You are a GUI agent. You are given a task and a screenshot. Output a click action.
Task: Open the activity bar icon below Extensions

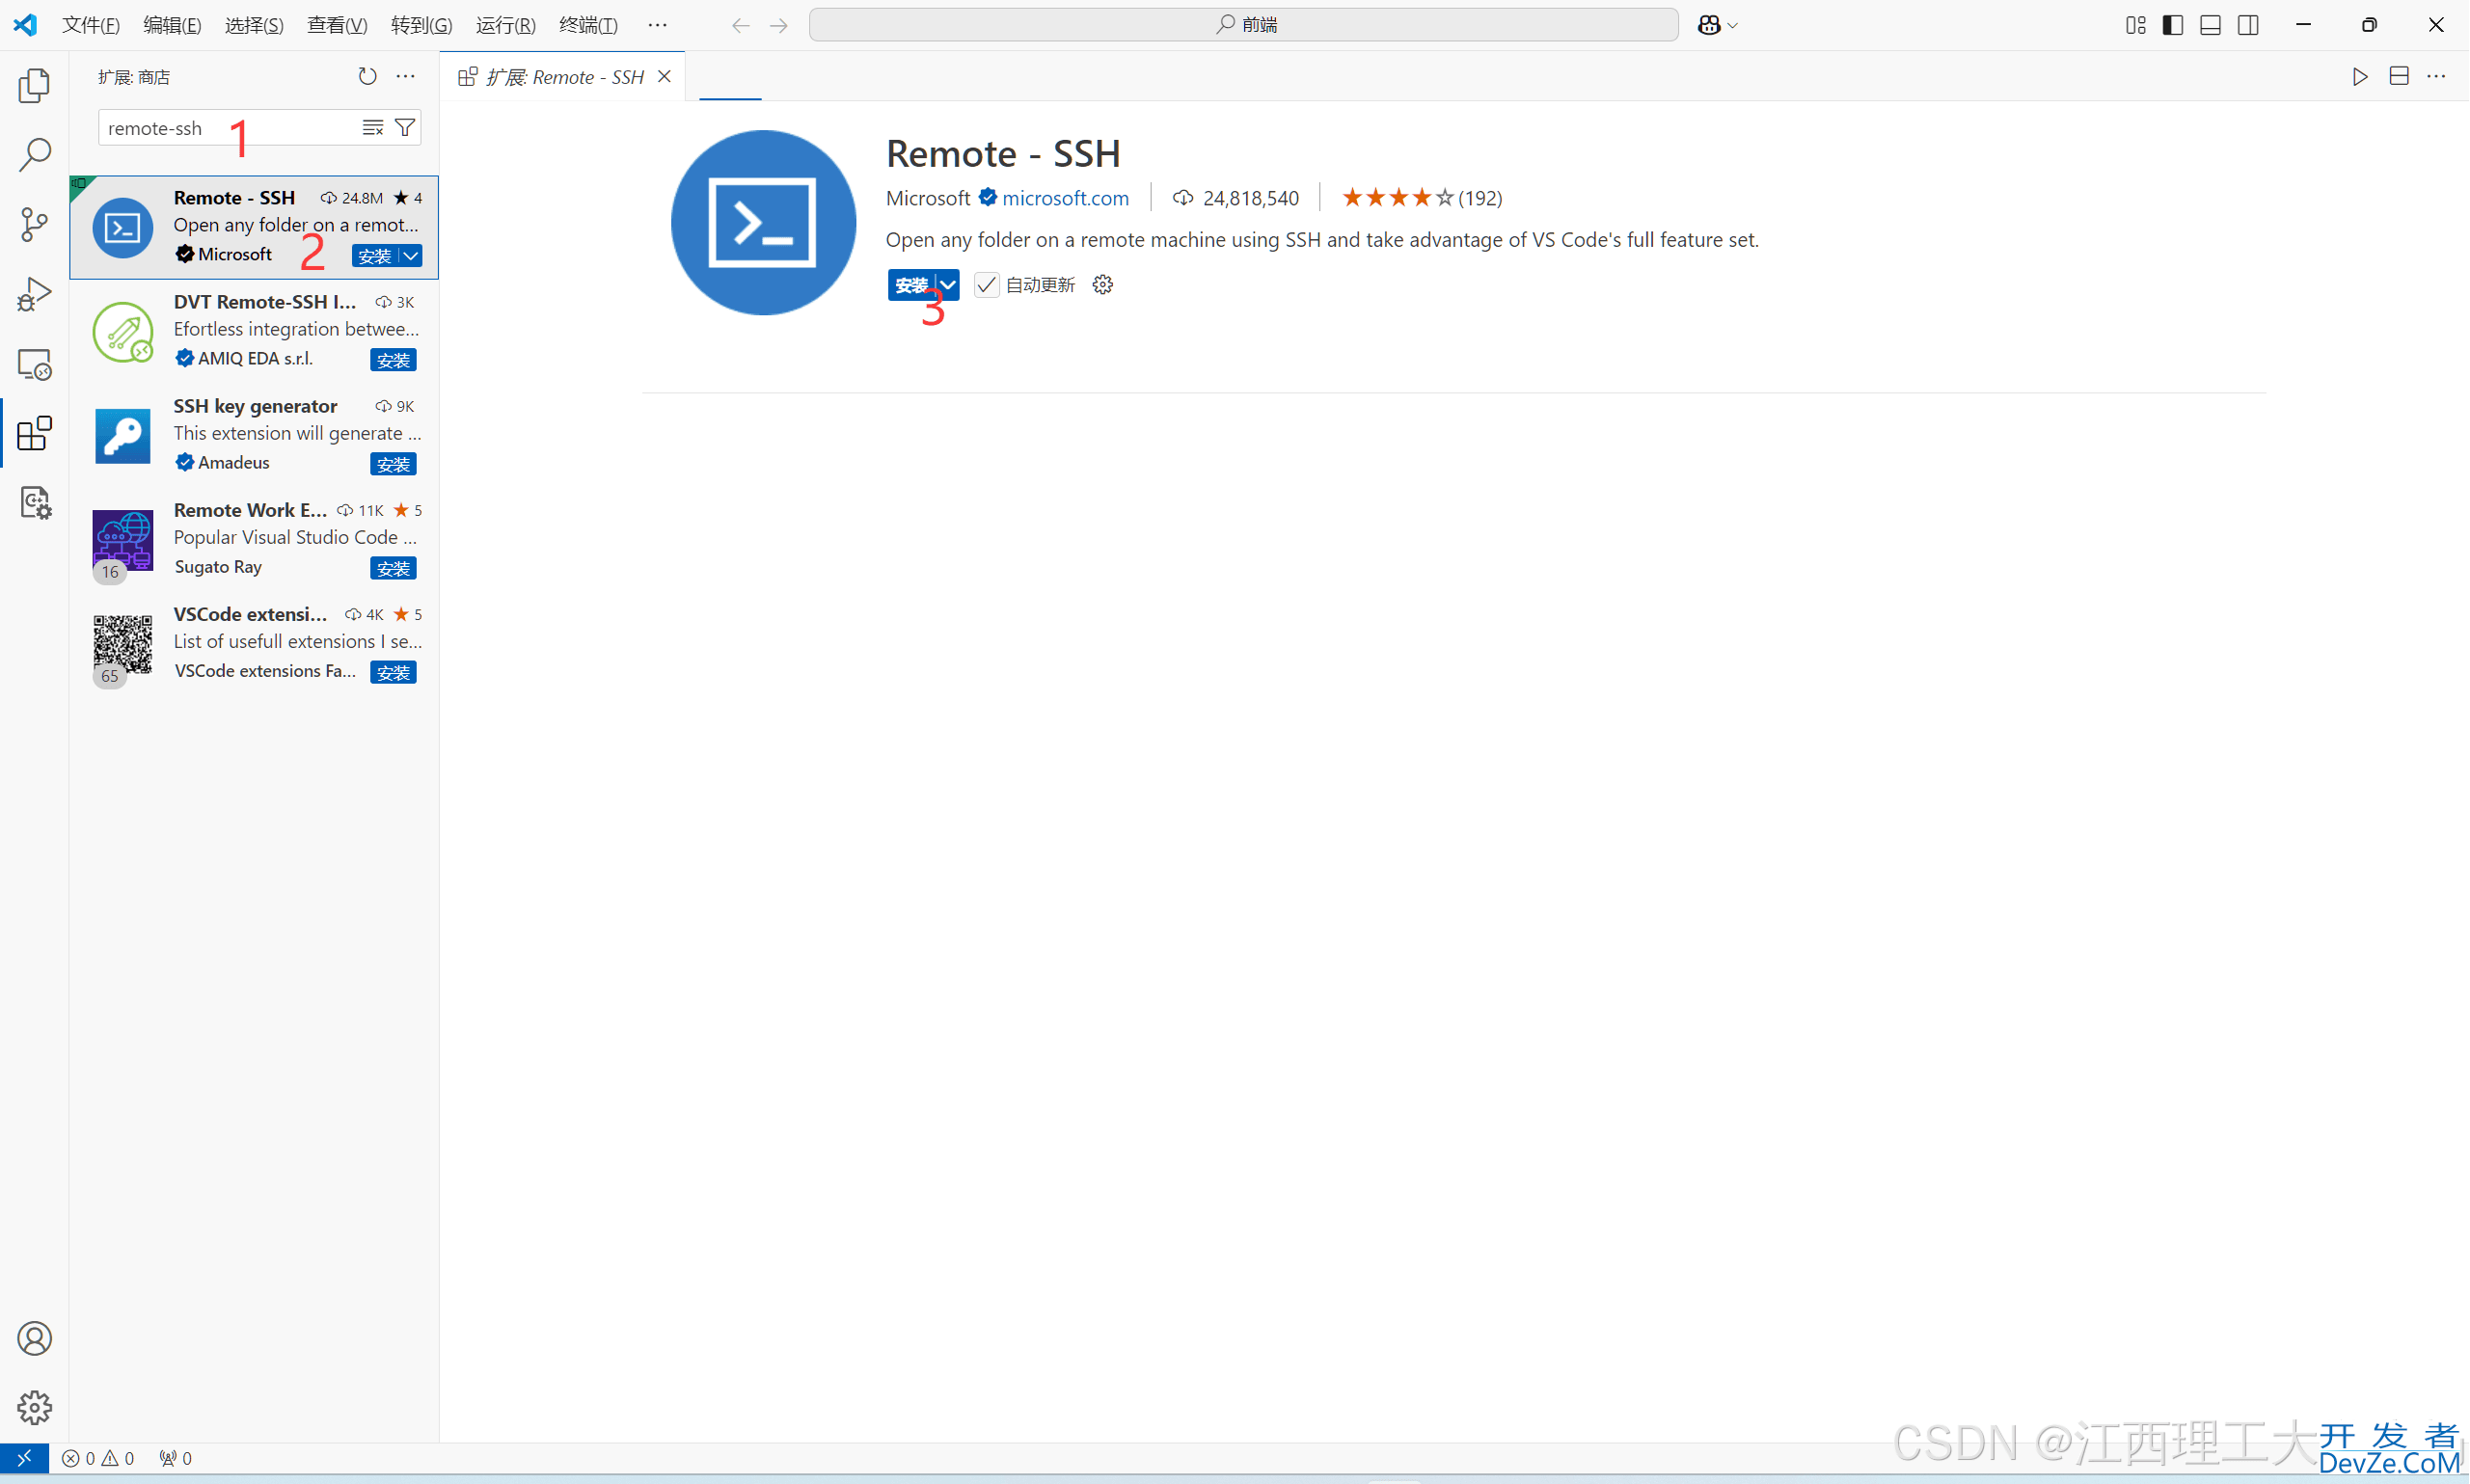click(x=34, y=502)
